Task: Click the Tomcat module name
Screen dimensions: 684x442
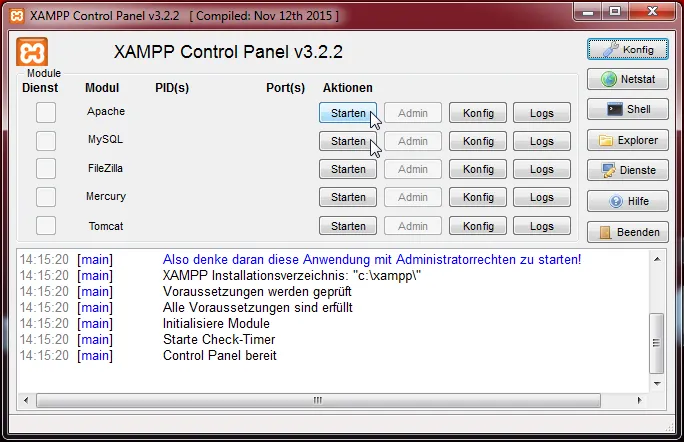Action: (106, 226)
